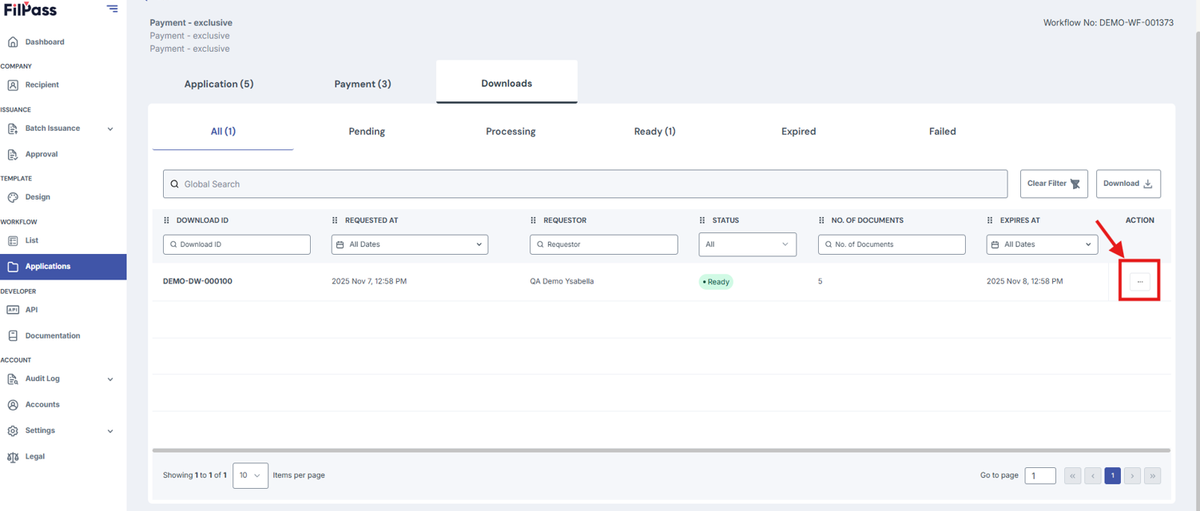Click the Applications folder icon

13,266
